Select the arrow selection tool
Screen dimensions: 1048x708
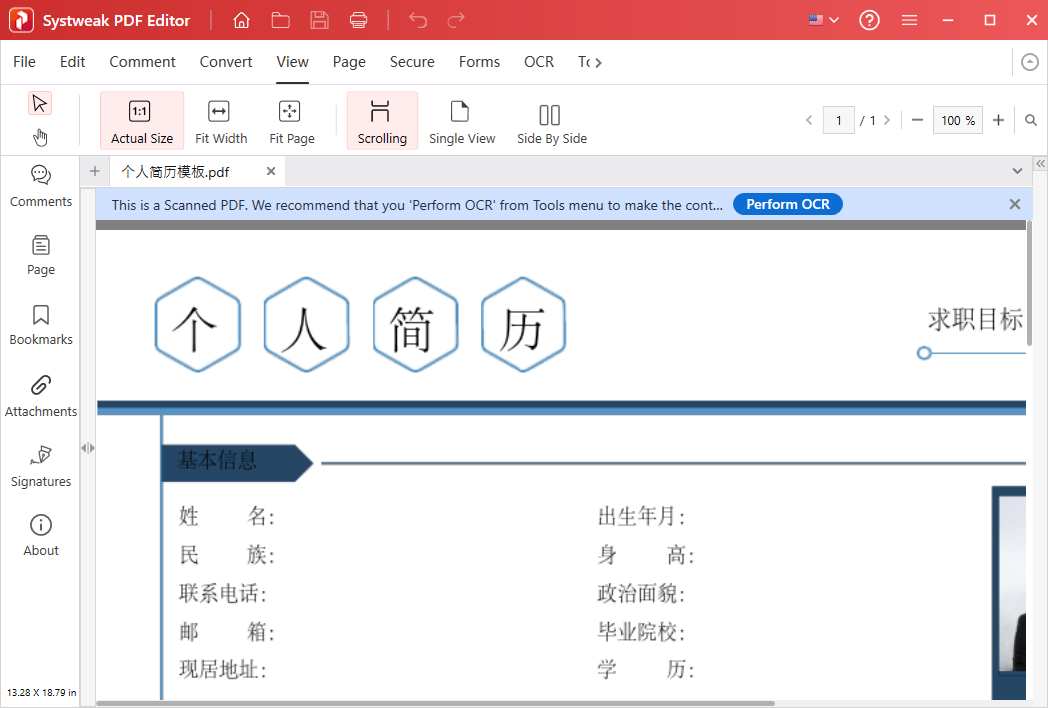click(40, 103)
